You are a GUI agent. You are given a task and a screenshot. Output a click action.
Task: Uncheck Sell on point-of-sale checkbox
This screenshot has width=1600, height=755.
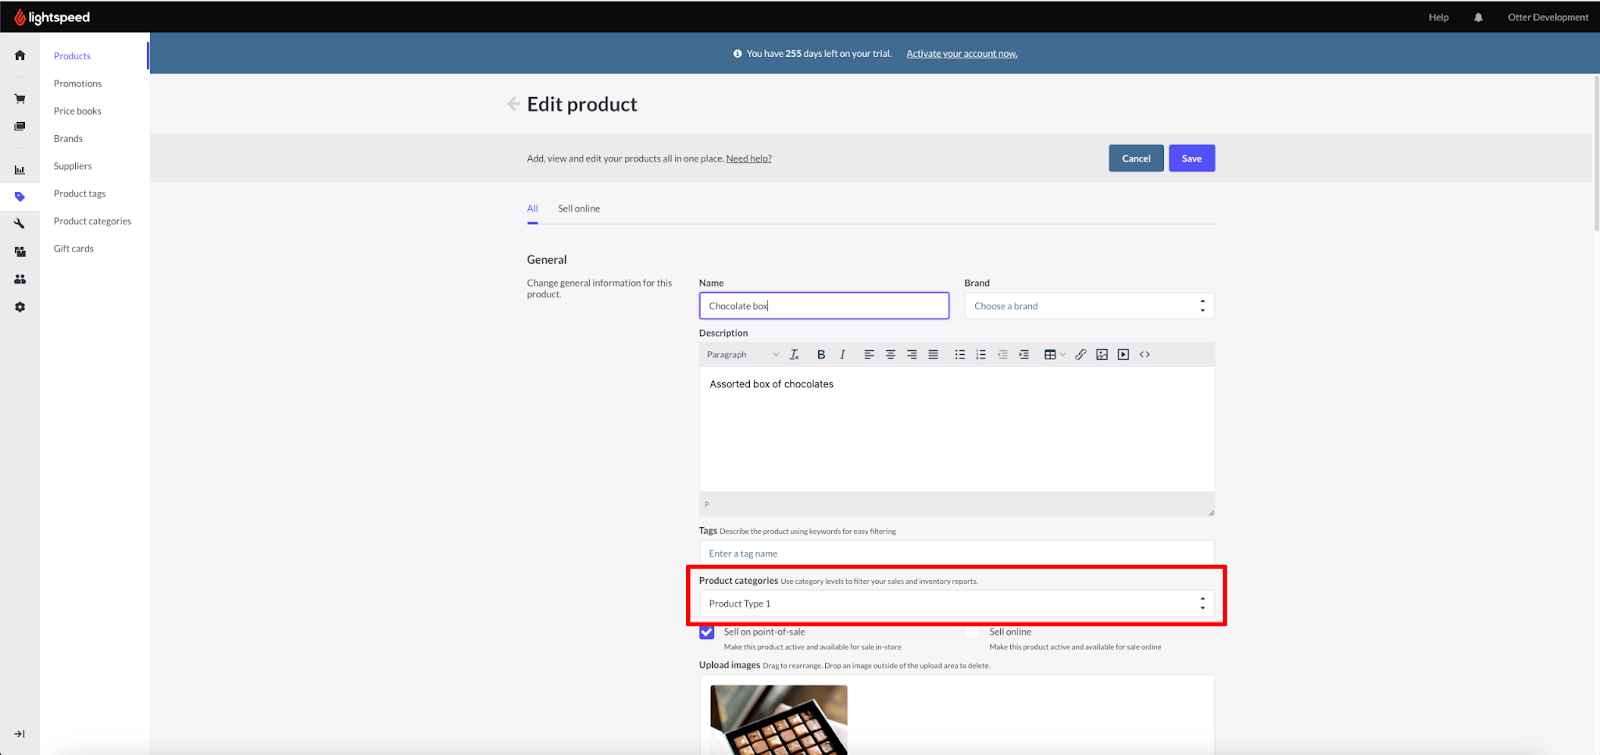click(x=707, y=632)
